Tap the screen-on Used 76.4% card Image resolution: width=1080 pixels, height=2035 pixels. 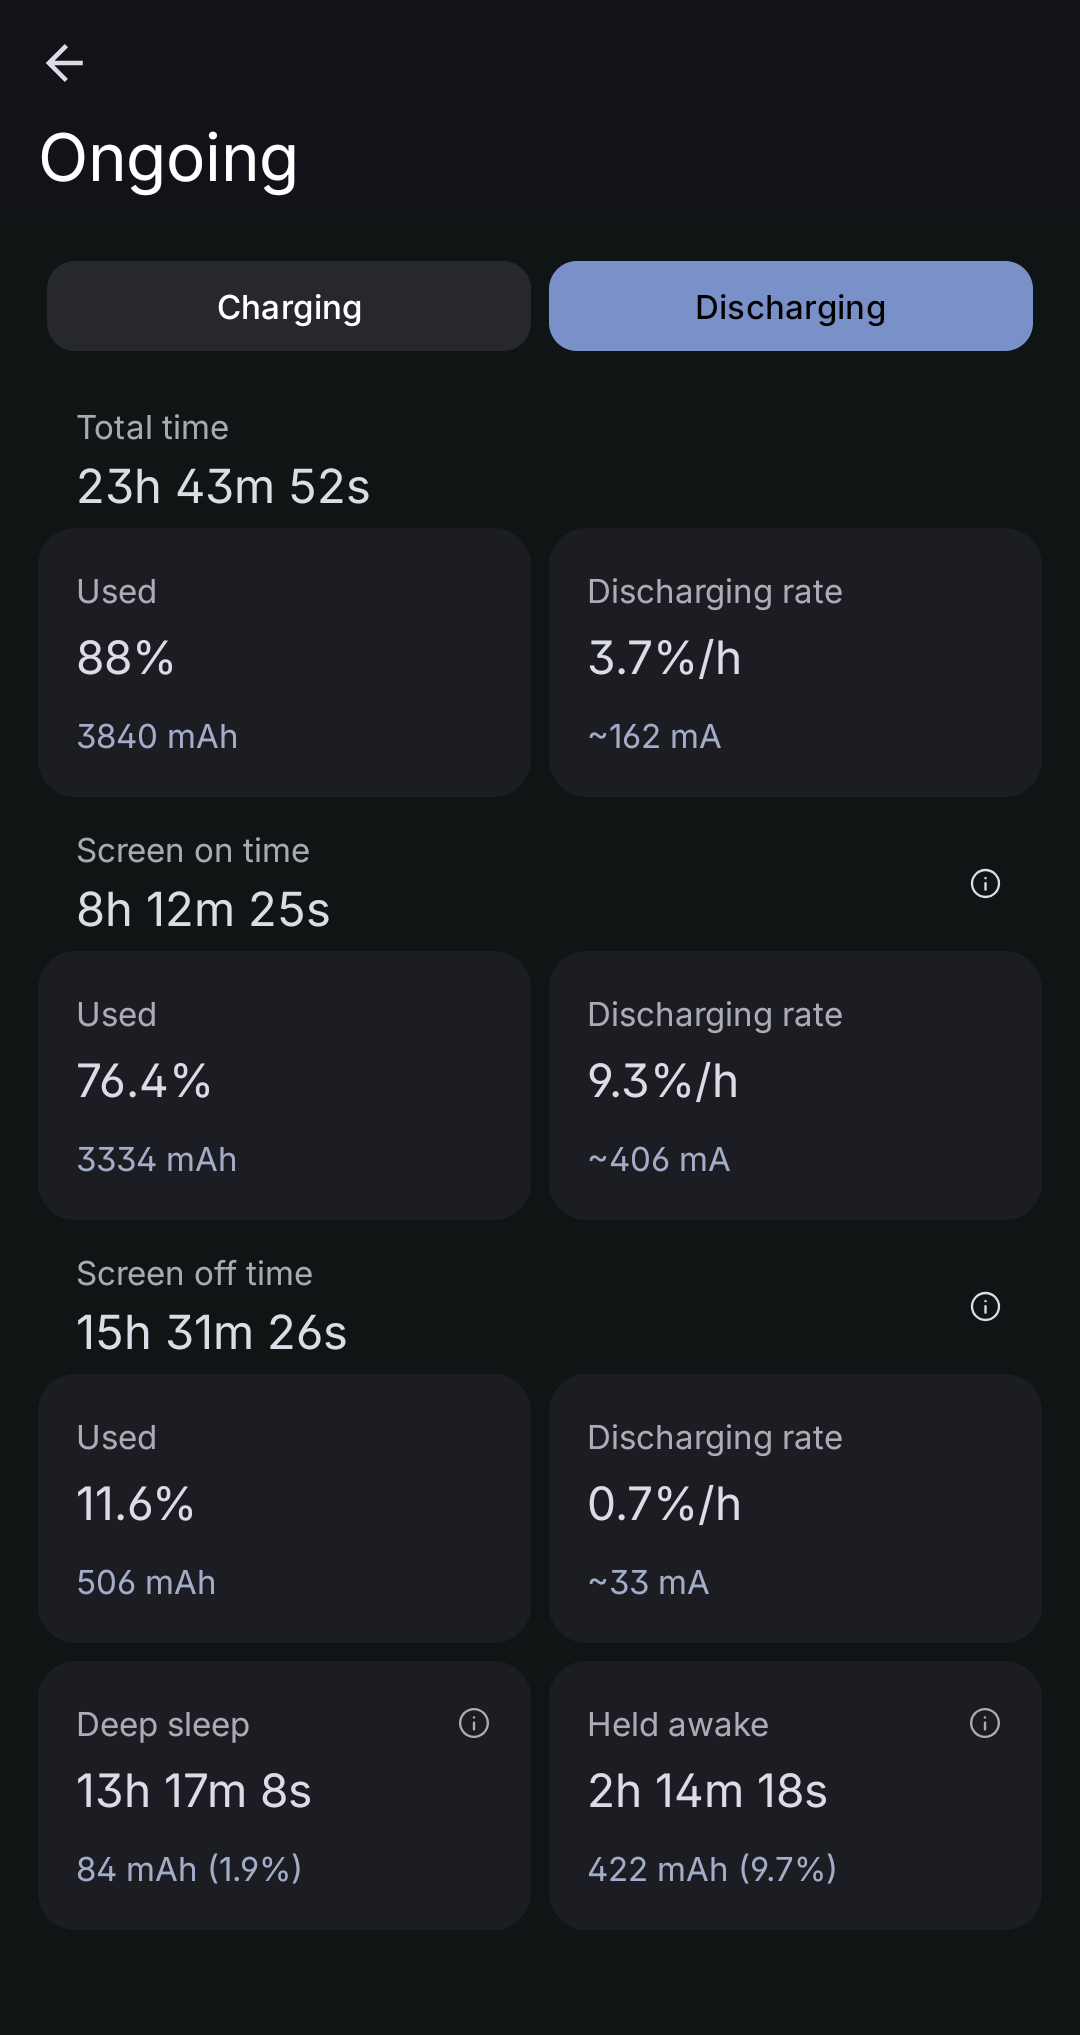pyautogui.click(x=284, y=1085)
